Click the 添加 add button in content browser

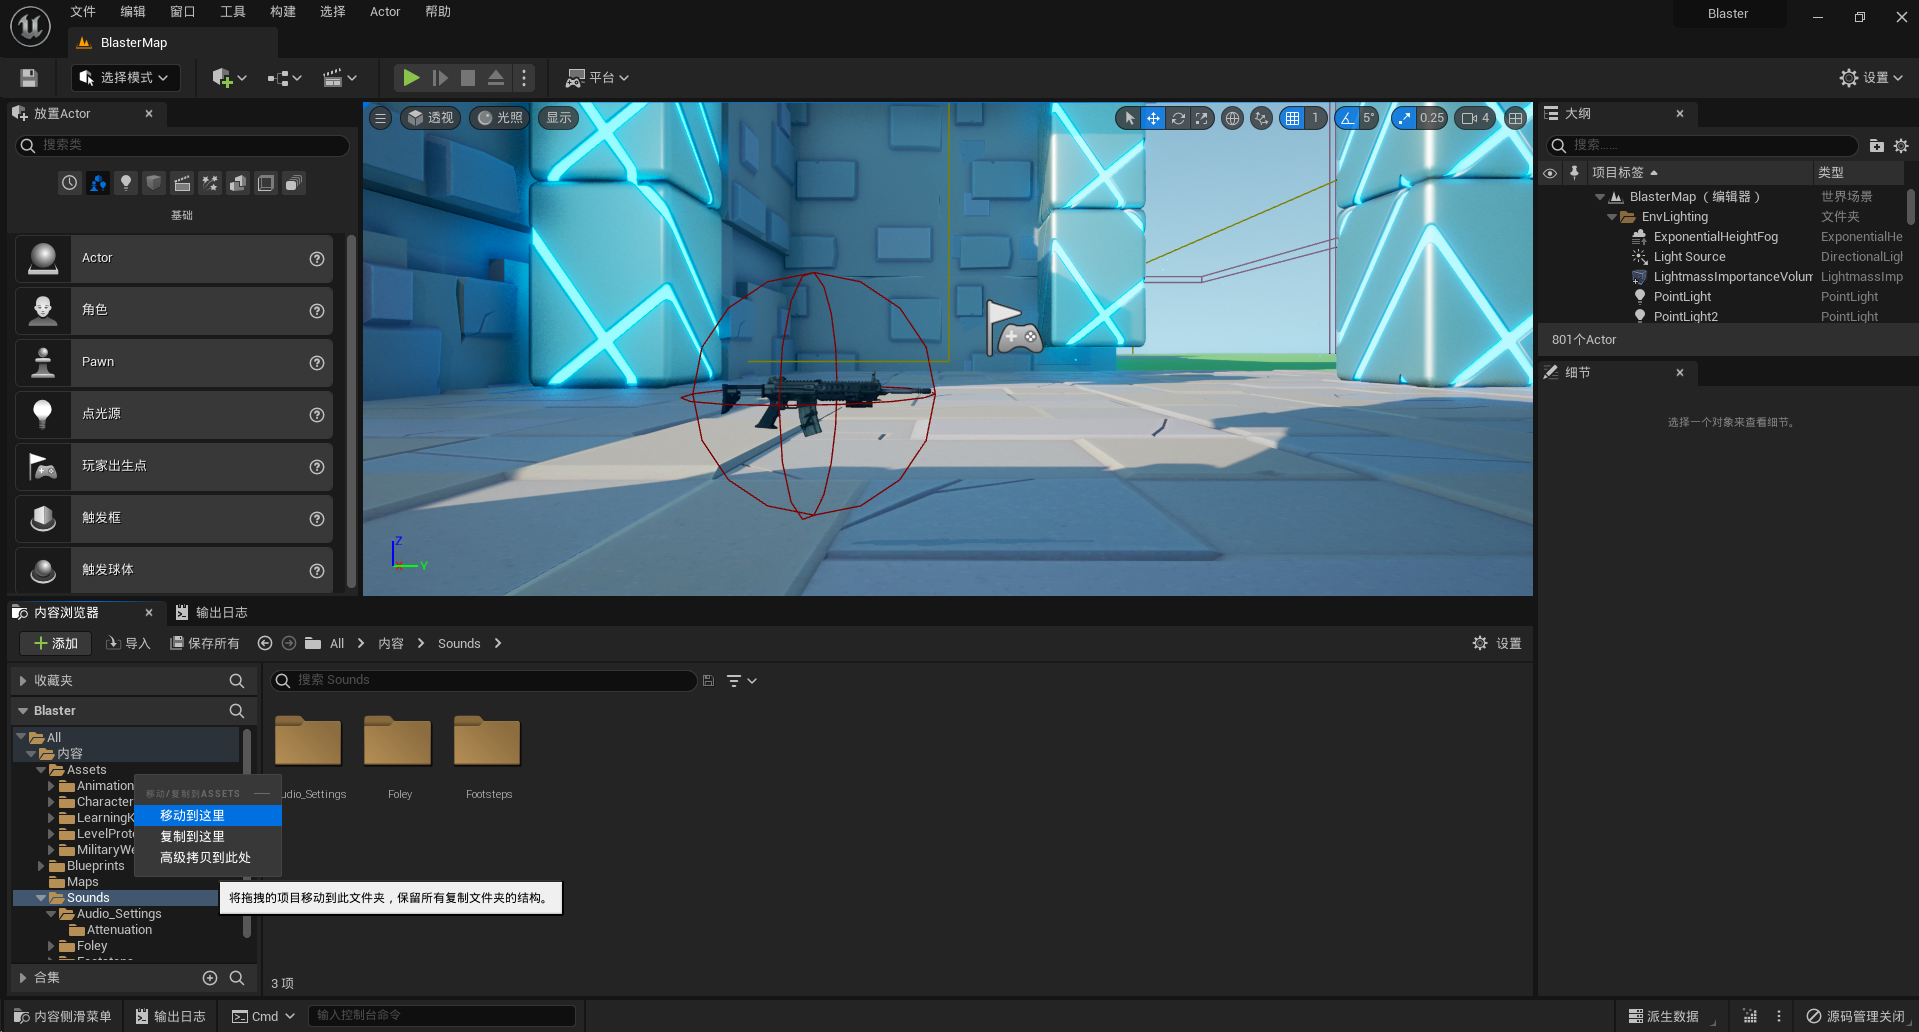56,643
